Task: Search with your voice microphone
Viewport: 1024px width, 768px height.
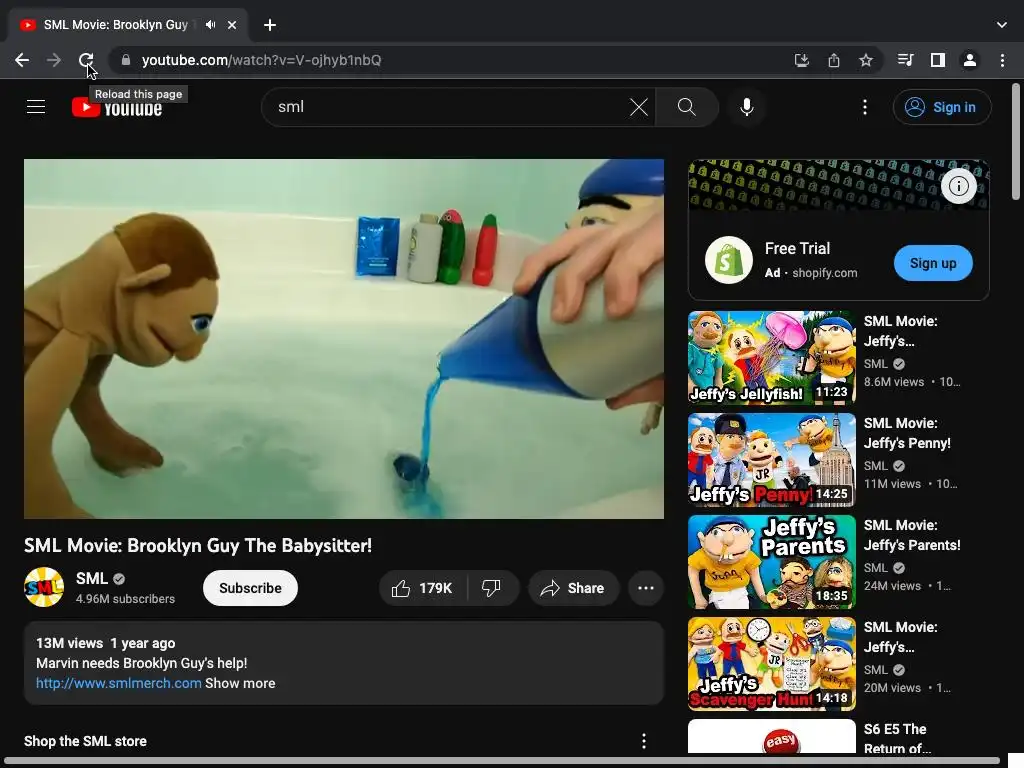Action: pyautogui.click(x=746, y=107)
